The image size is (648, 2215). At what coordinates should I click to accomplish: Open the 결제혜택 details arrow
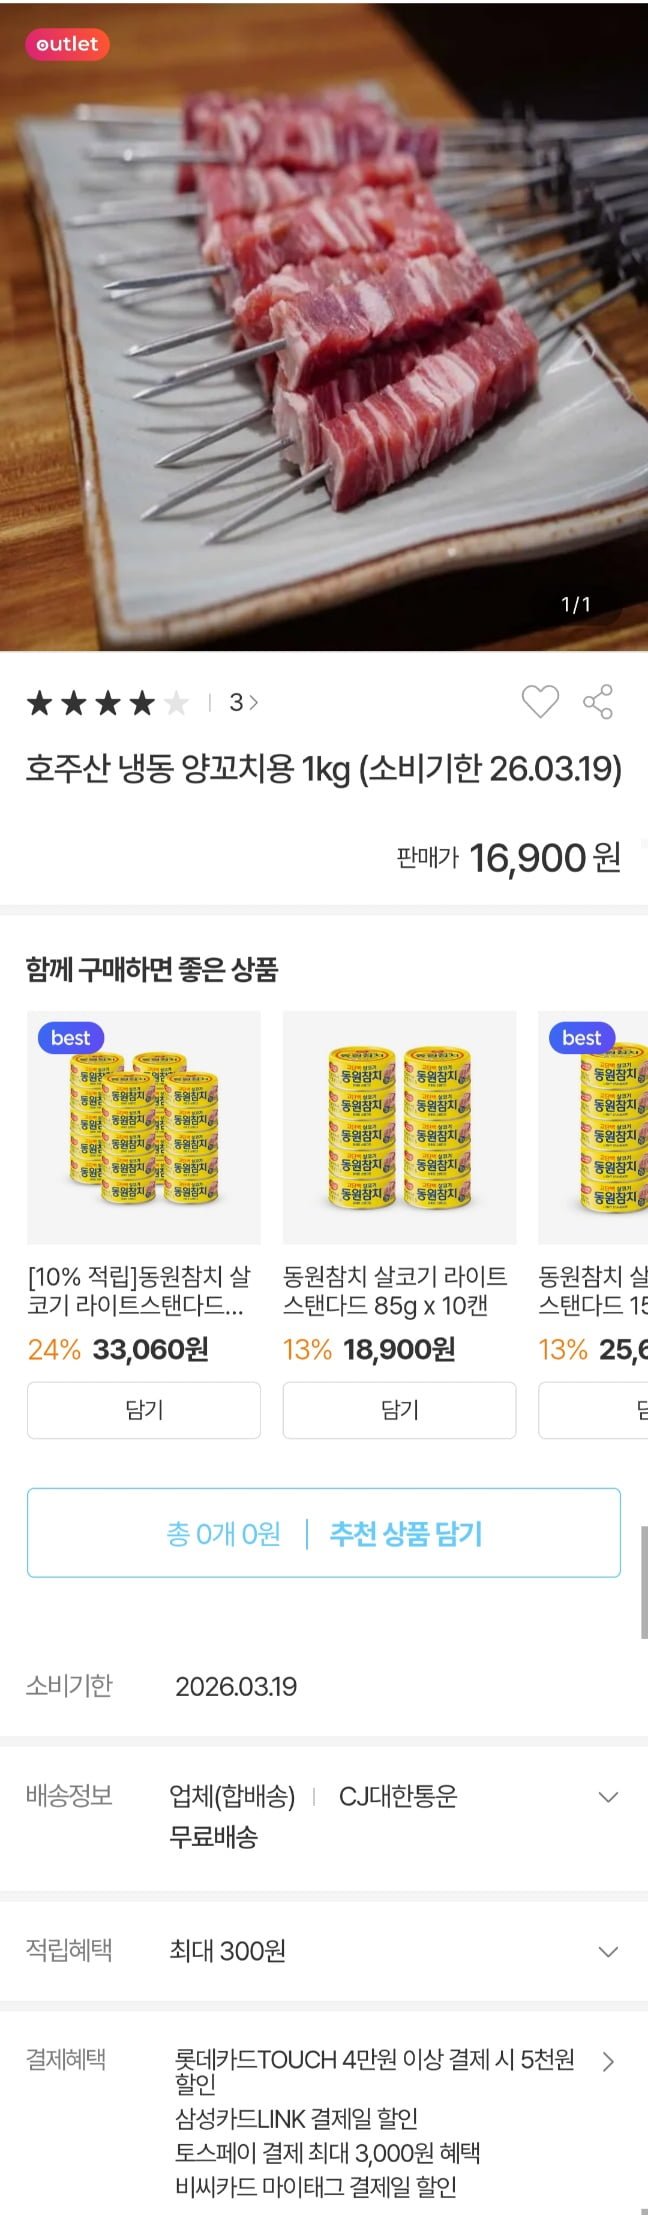click(607, 2061)
